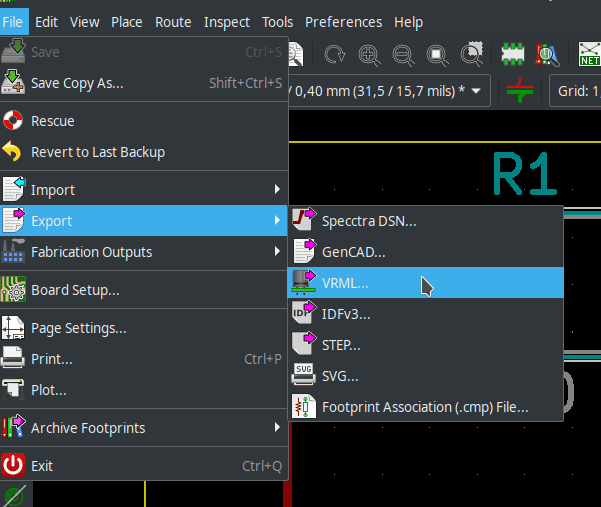601x507 pixels.
Task: Open the Help menu
Action: pyautogui.click(x=408, y=22)
